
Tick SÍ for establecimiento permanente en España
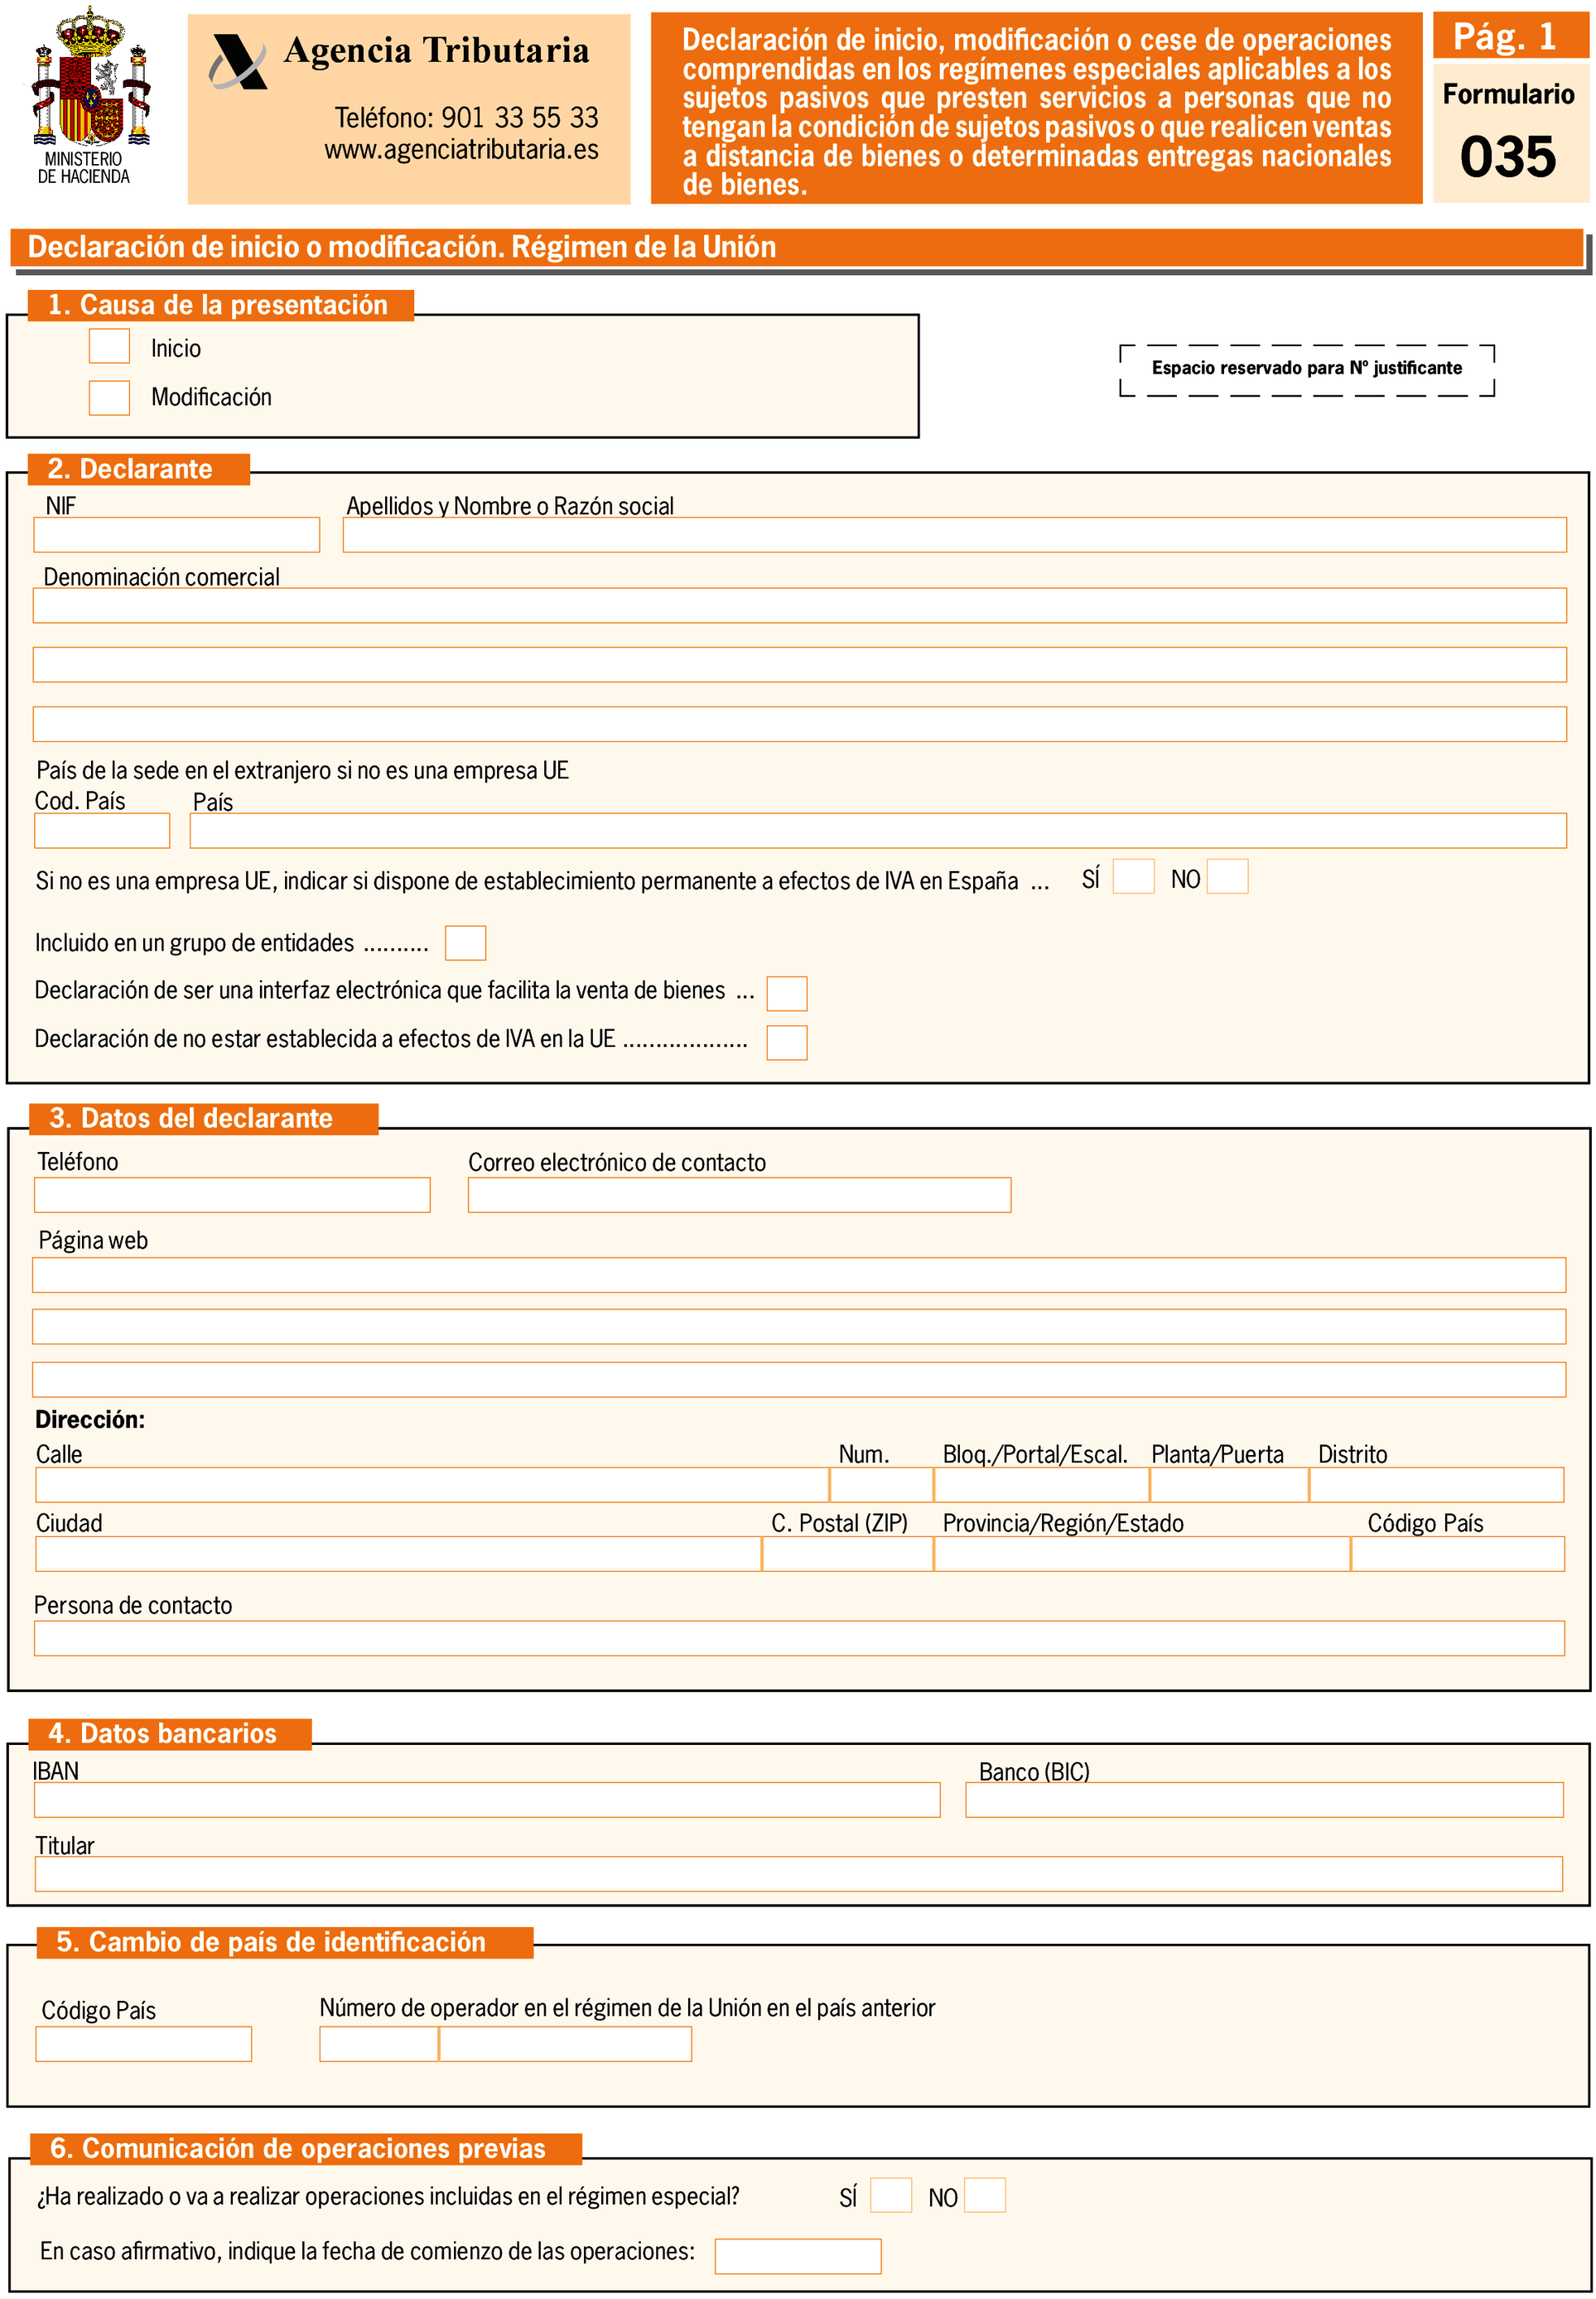tap(1134, 876)
